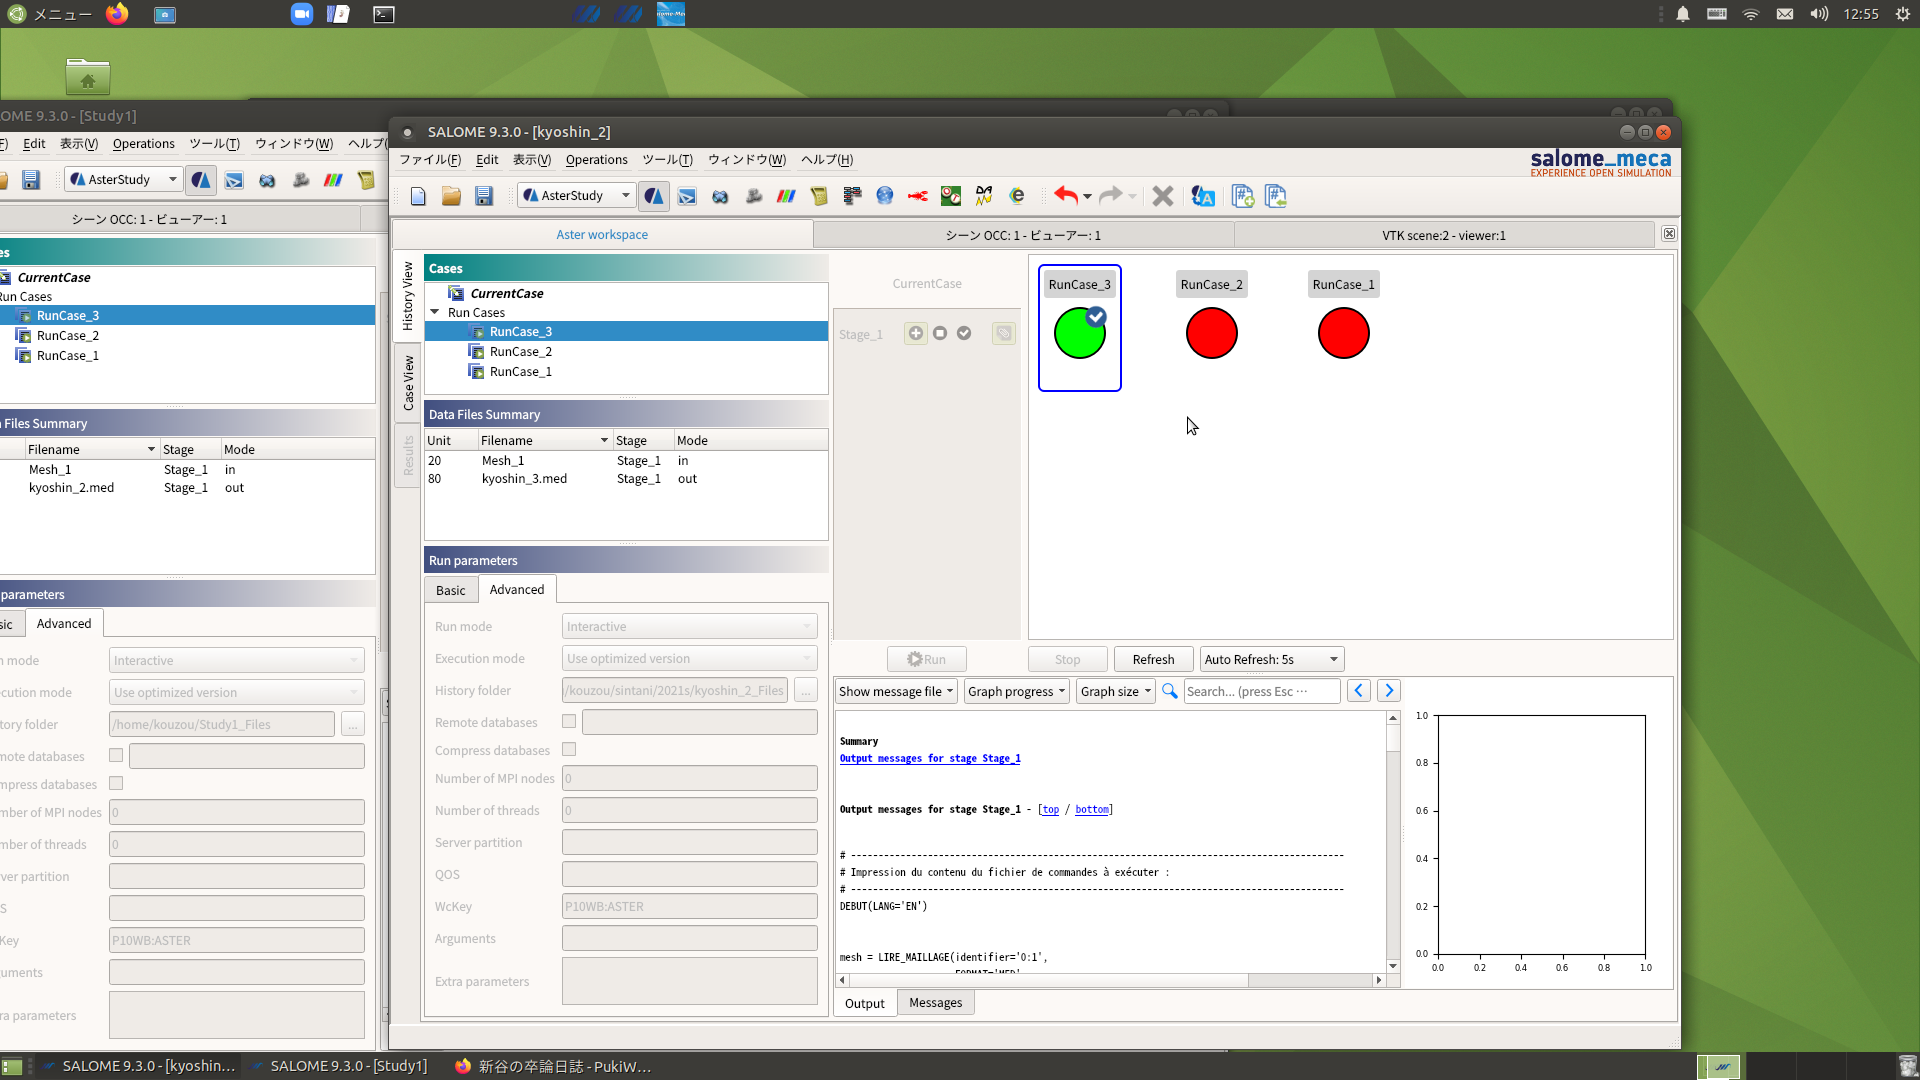
Task: Redo the last undone action
Action: tap(1110, 196)
